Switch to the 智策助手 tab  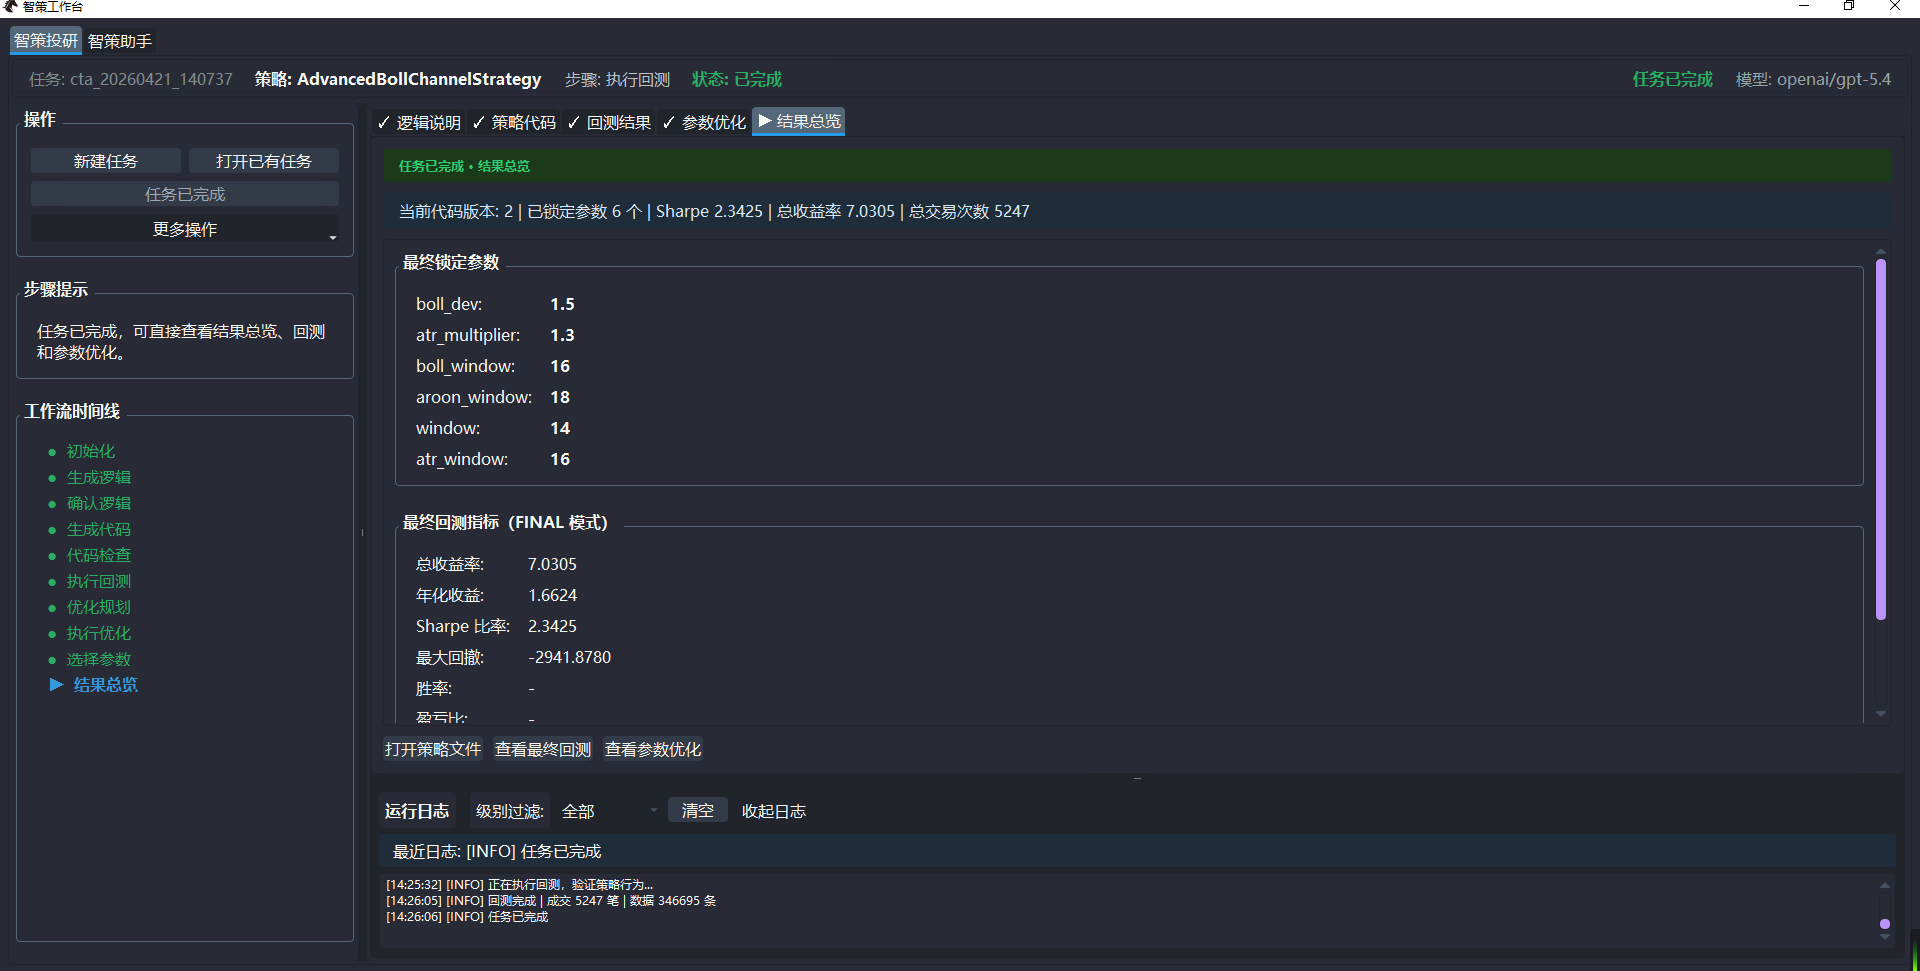pyautogui.click(x=120, y=41)
